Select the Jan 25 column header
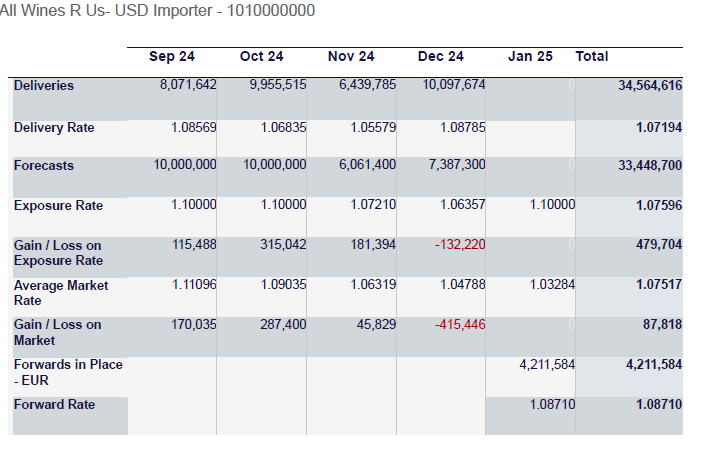Screen dimensions: 709x453 tap(530, 57)
